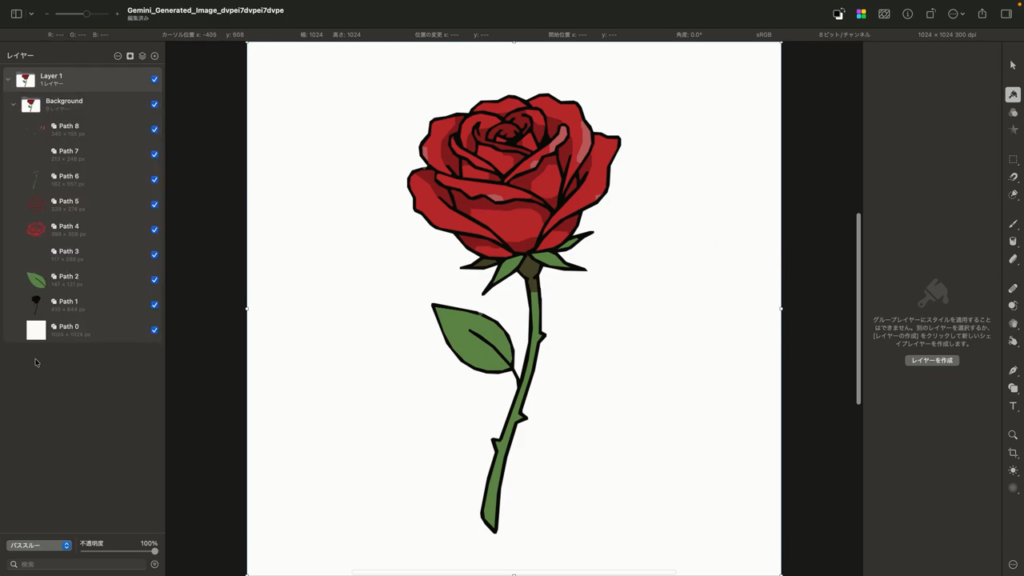1024x576 pixels.
Task: Collapse the Layer 1 group
Action: [x=8, y=79]
